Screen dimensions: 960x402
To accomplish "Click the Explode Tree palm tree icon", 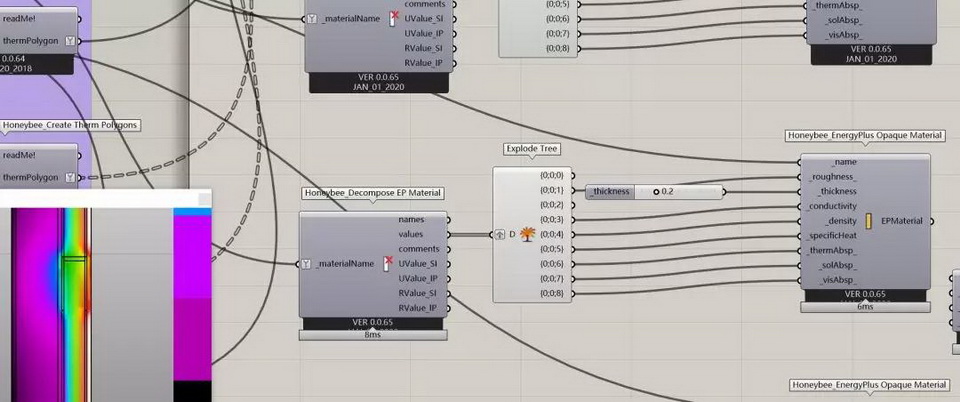I will tap(528, 234).
